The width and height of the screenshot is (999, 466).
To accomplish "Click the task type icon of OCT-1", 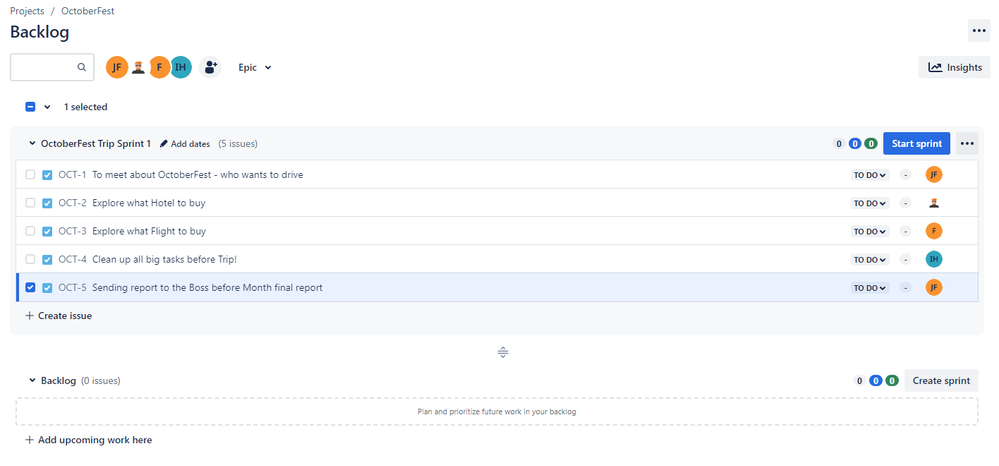I will [47, 175].
